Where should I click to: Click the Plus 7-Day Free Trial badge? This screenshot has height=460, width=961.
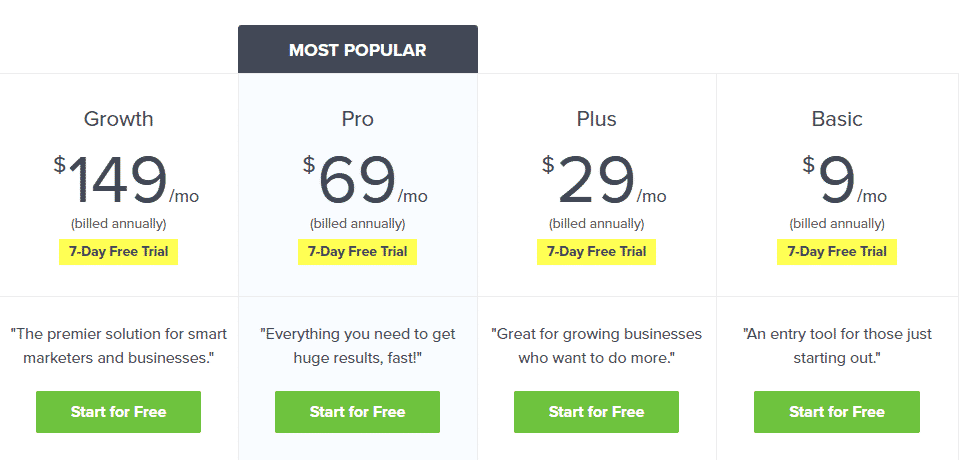click(x=596, y=251)
